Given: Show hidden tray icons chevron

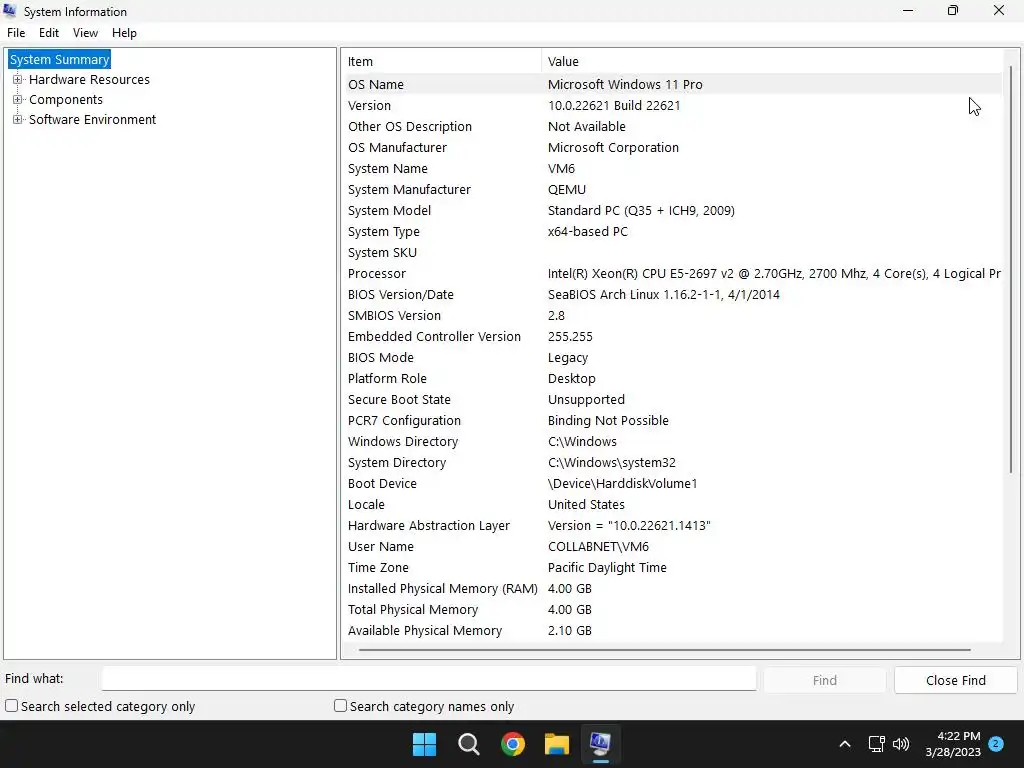Looking at the screenshot, I should click(x=844, y=744).
